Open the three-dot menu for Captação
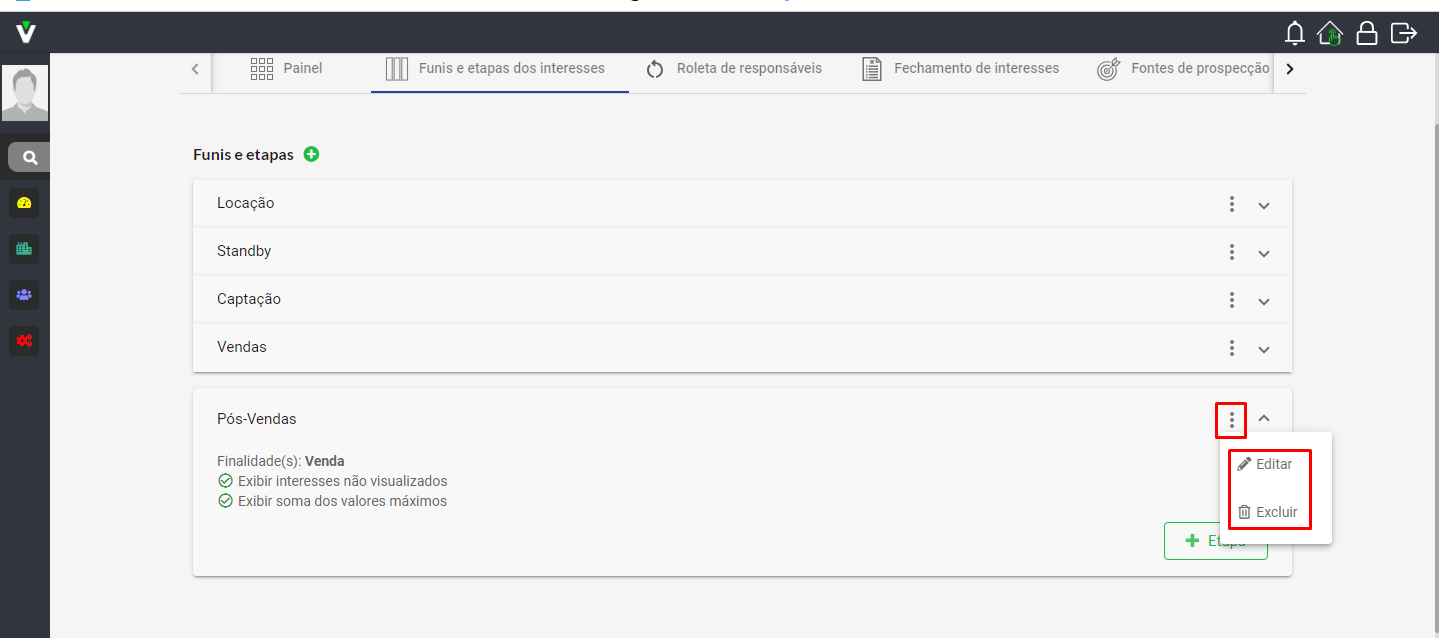Screen dimensions: 1439x638 [1232, 300]
